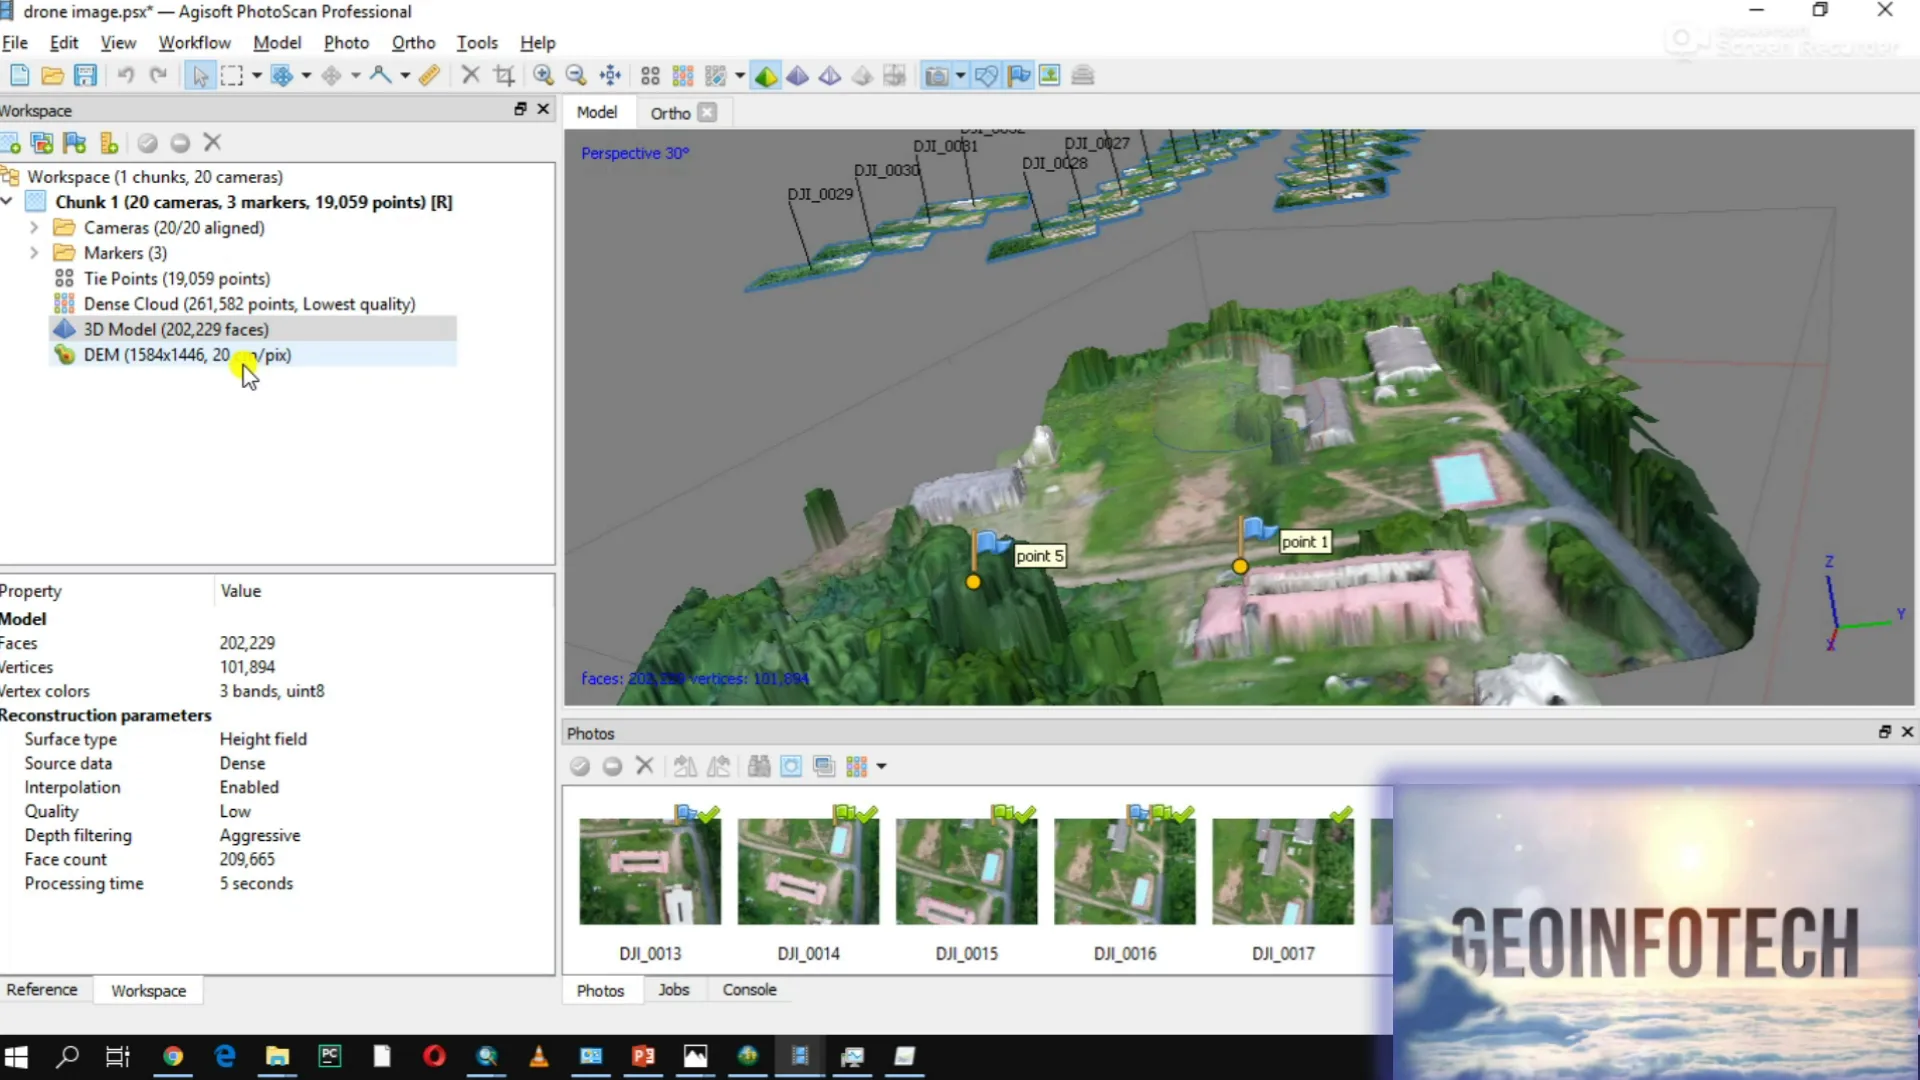1920x1080 pixels.
Task: Toggle Show Markers flag icon
Action: click(1019, 75)
